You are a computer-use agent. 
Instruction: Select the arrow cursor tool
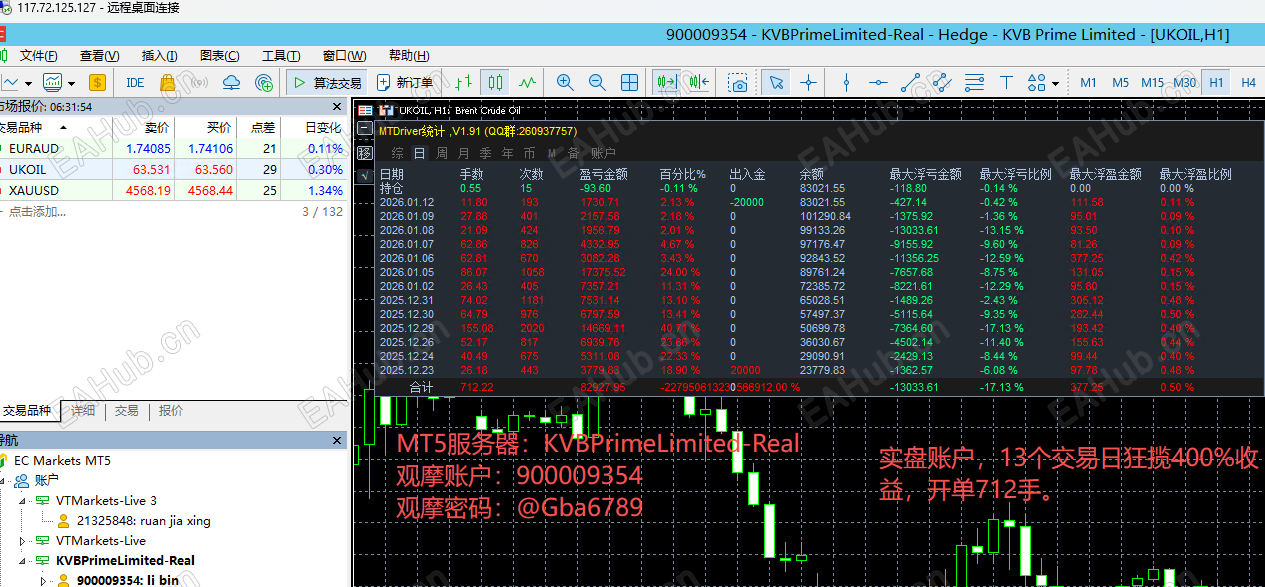click(776, 82)
